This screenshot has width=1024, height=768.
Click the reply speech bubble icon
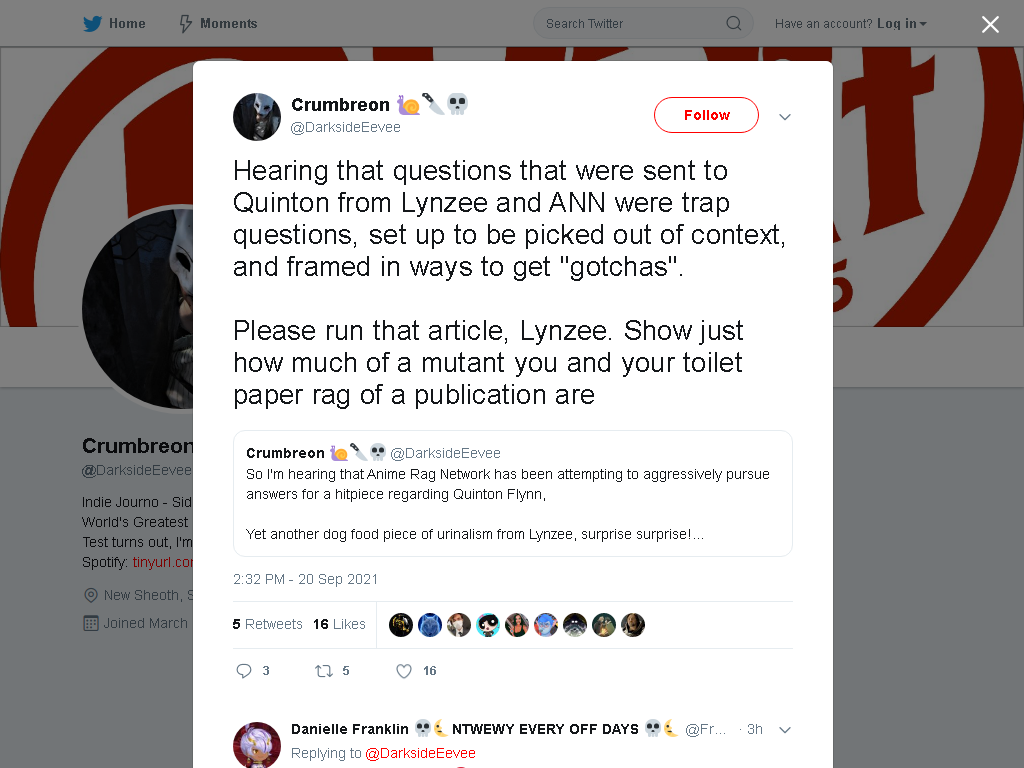click(x=244, y=671)
